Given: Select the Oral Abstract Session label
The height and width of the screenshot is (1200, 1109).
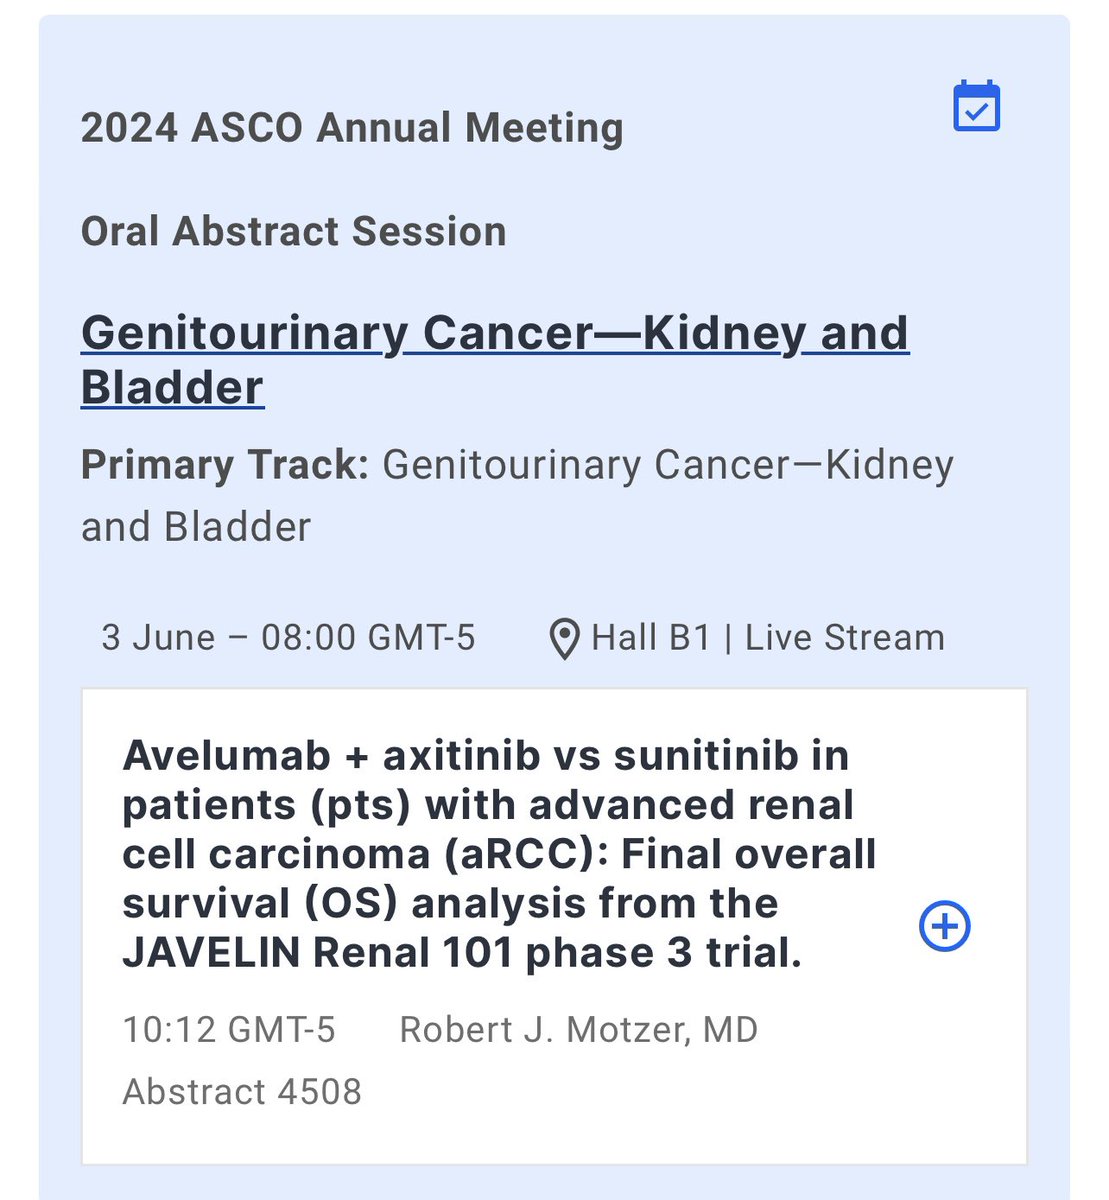Looking at the screenshot, I should [294, 231].
